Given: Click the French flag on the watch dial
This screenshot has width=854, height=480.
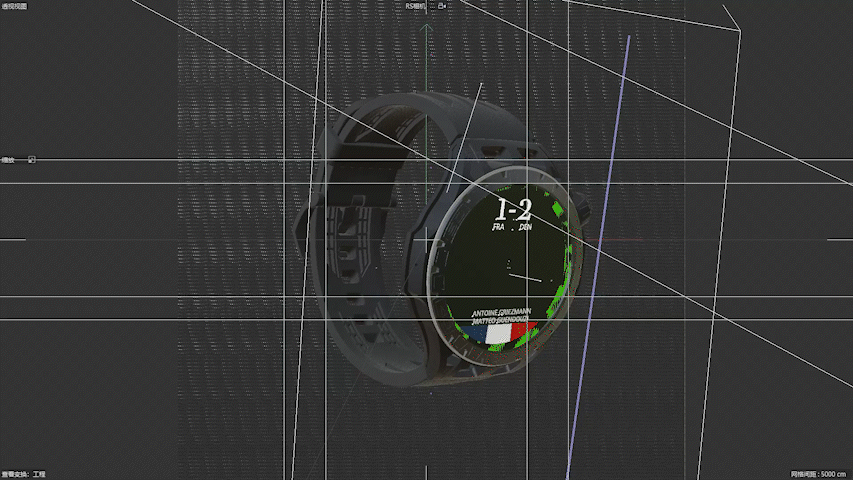Looking at the screenshot, I should pyautogui.click(x=498, y=333).
